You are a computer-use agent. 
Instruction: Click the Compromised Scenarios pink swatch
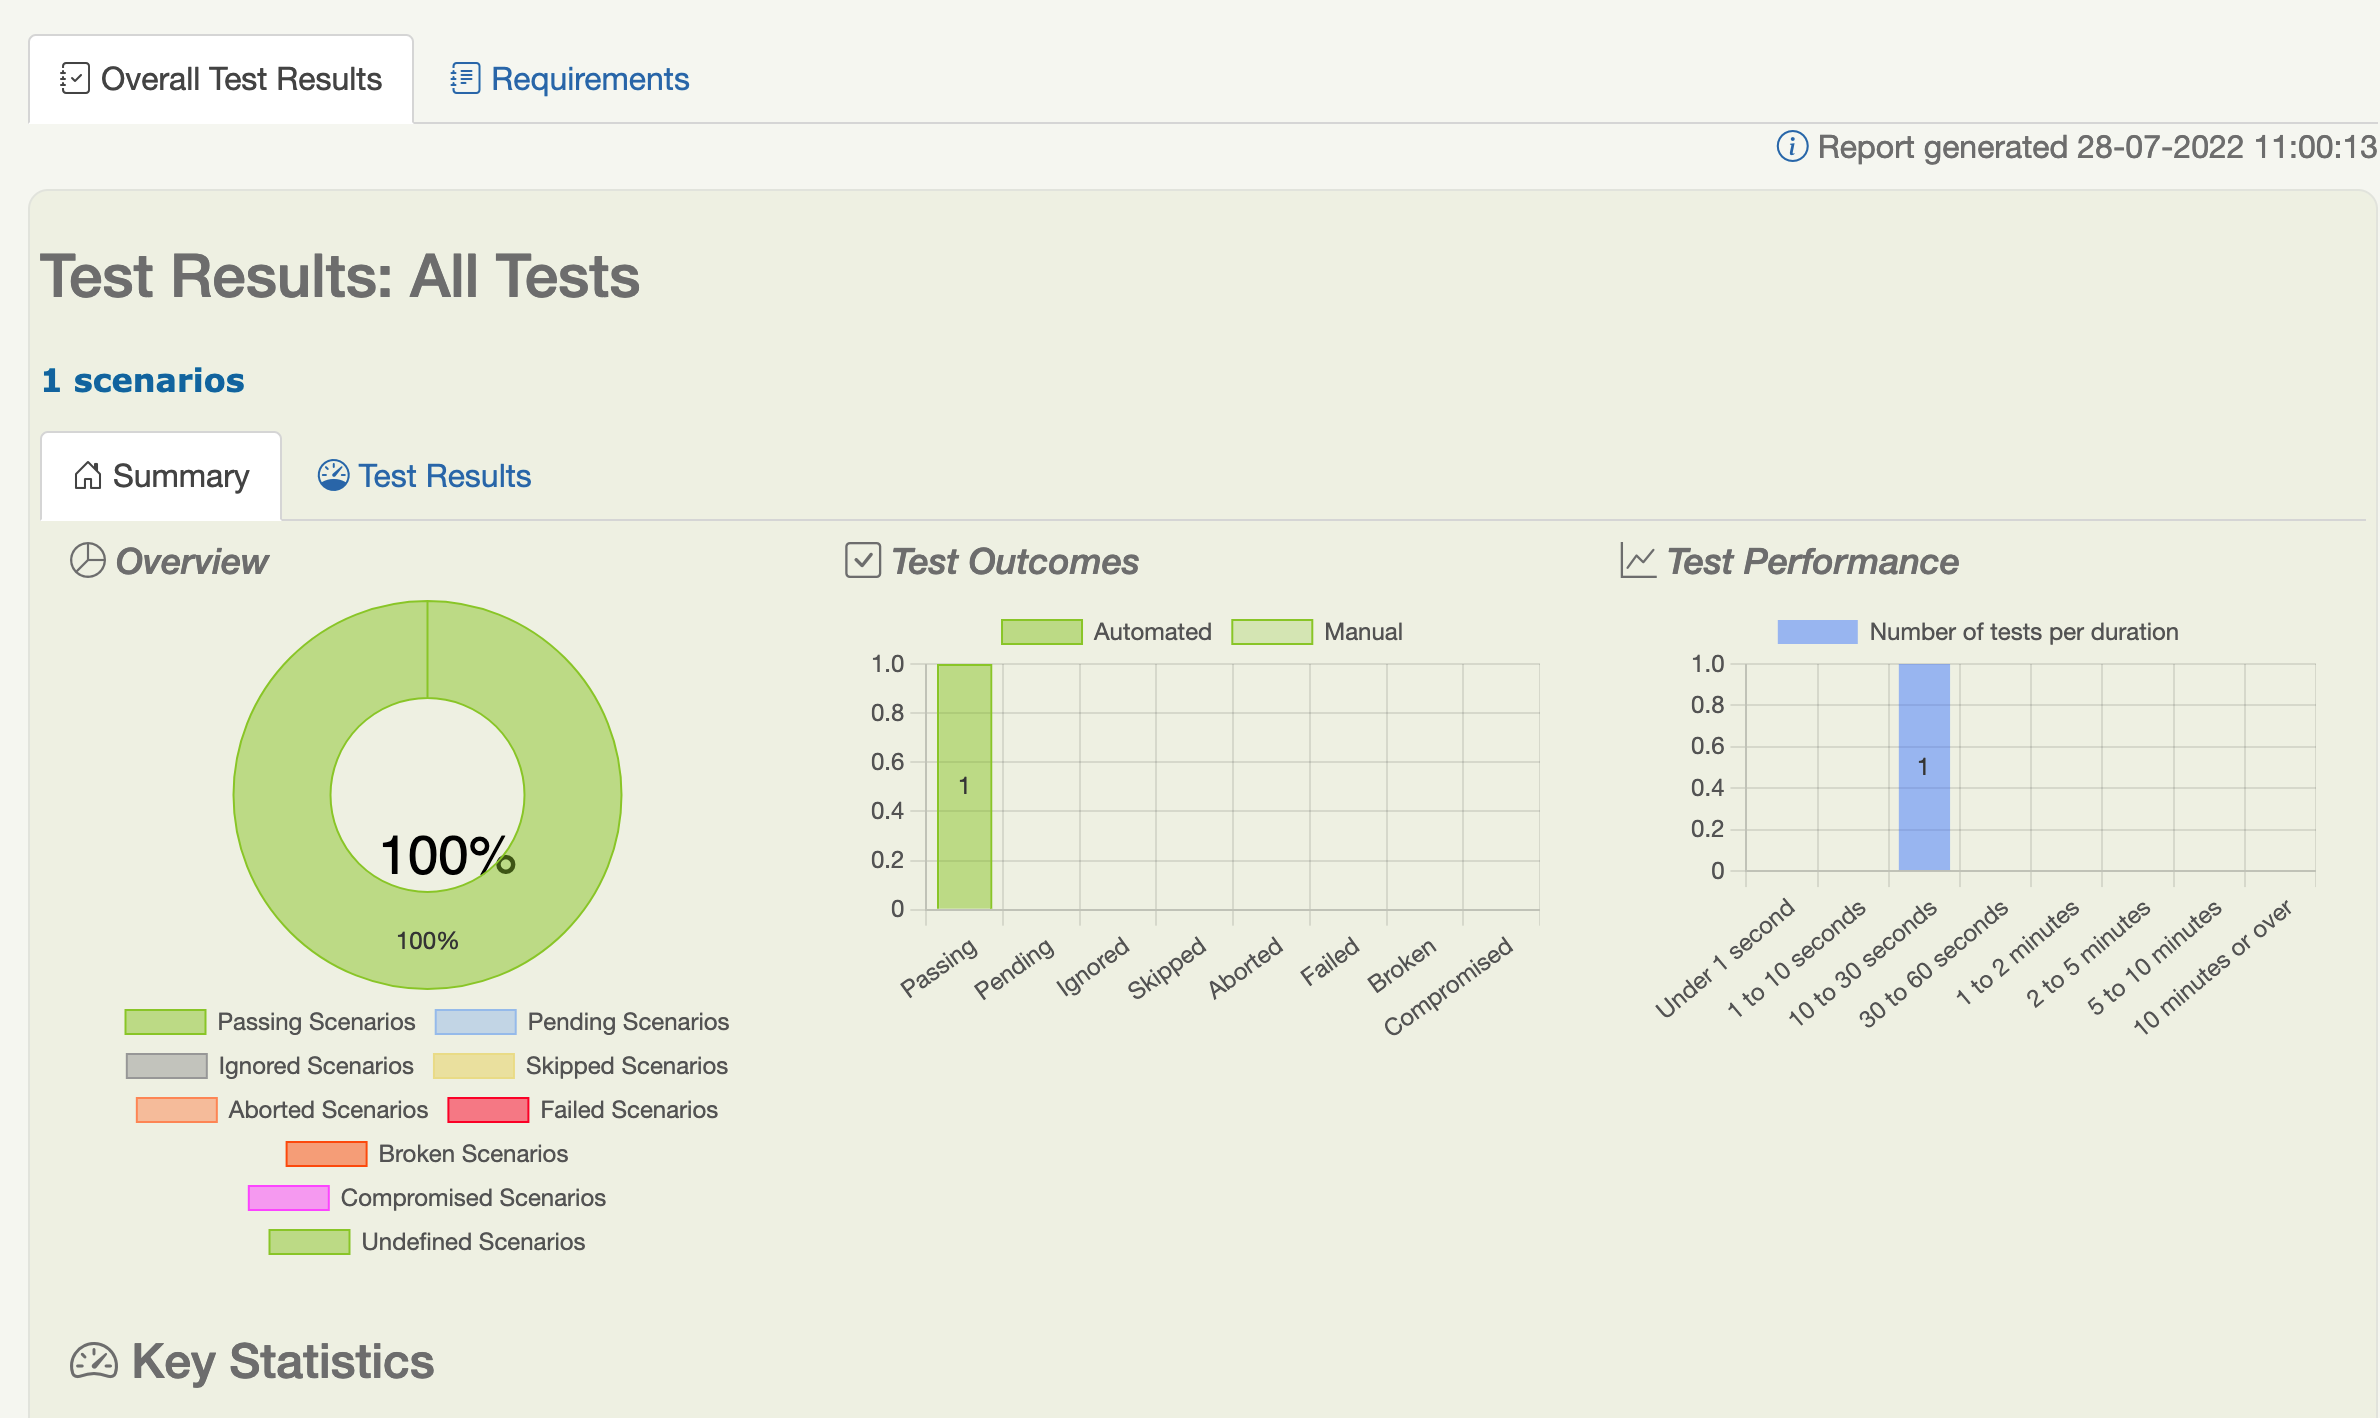pyautogui.click(x=288, y=1198)
